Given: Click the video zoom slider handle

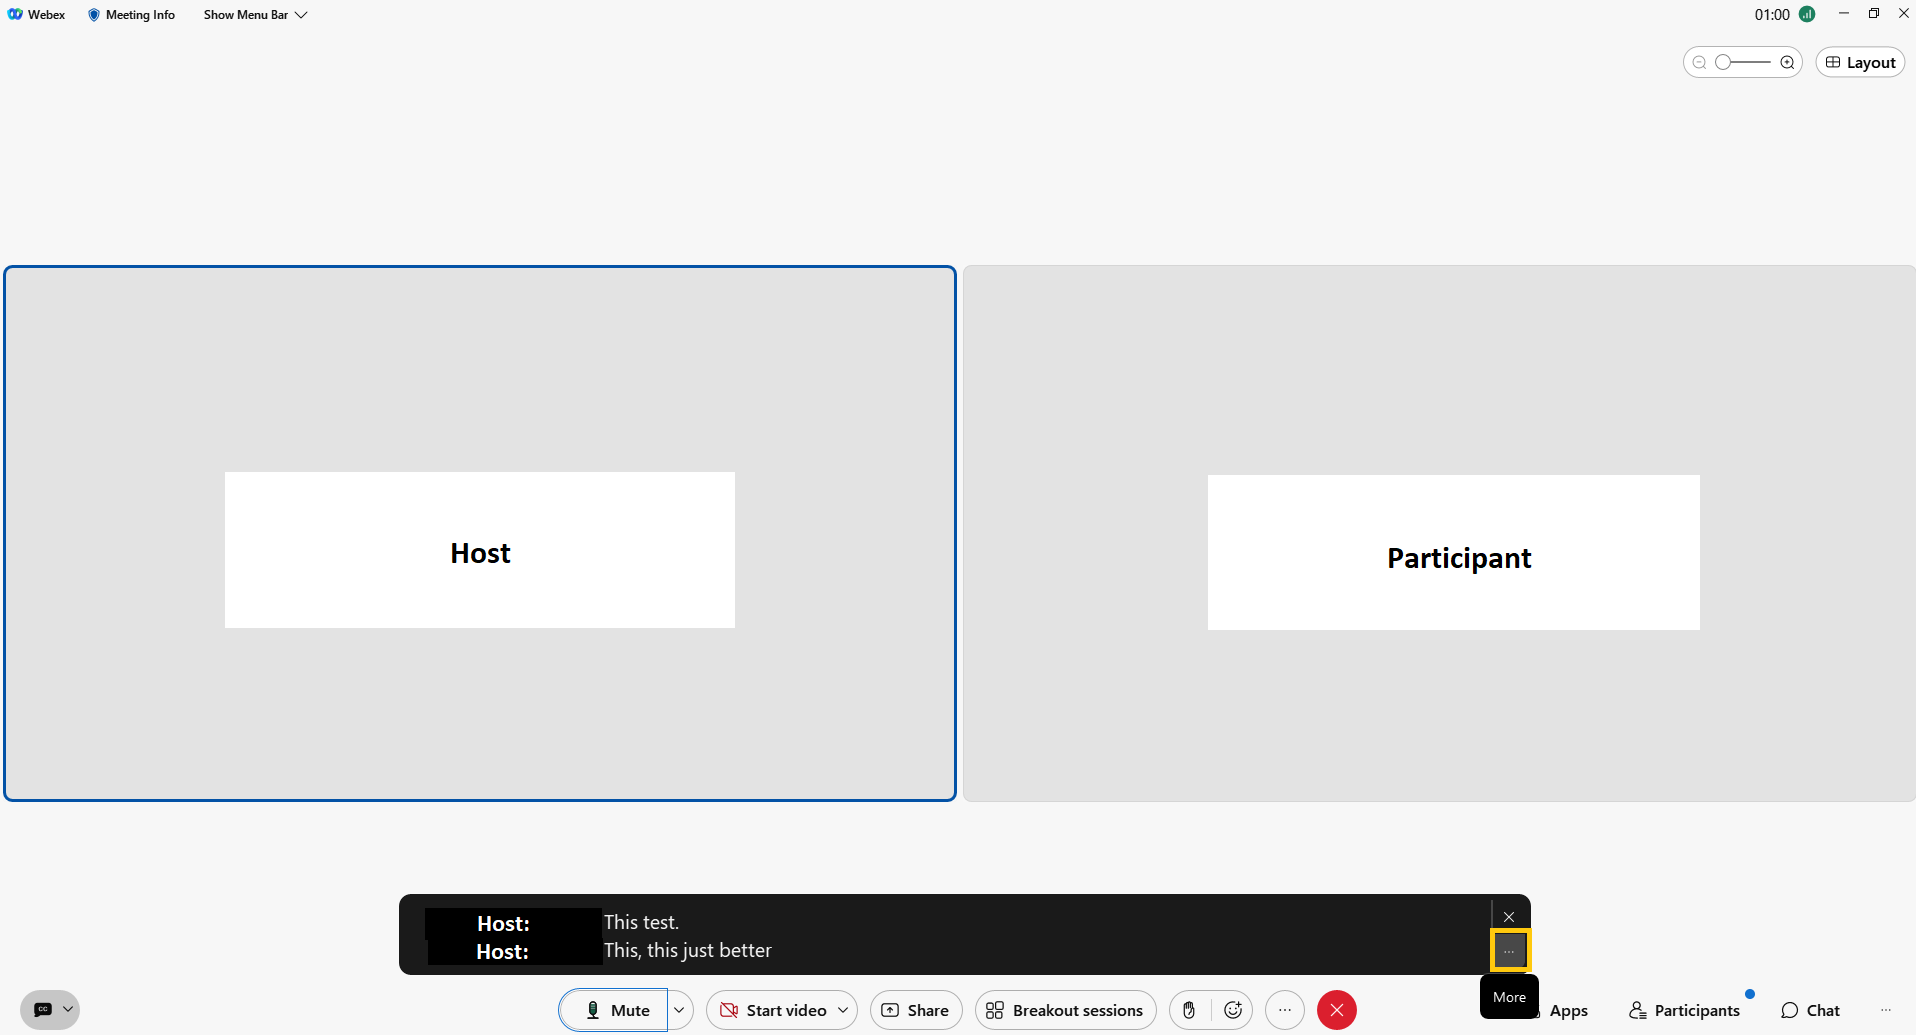Looking at the screenshot, I should [x=1723, y=62].
